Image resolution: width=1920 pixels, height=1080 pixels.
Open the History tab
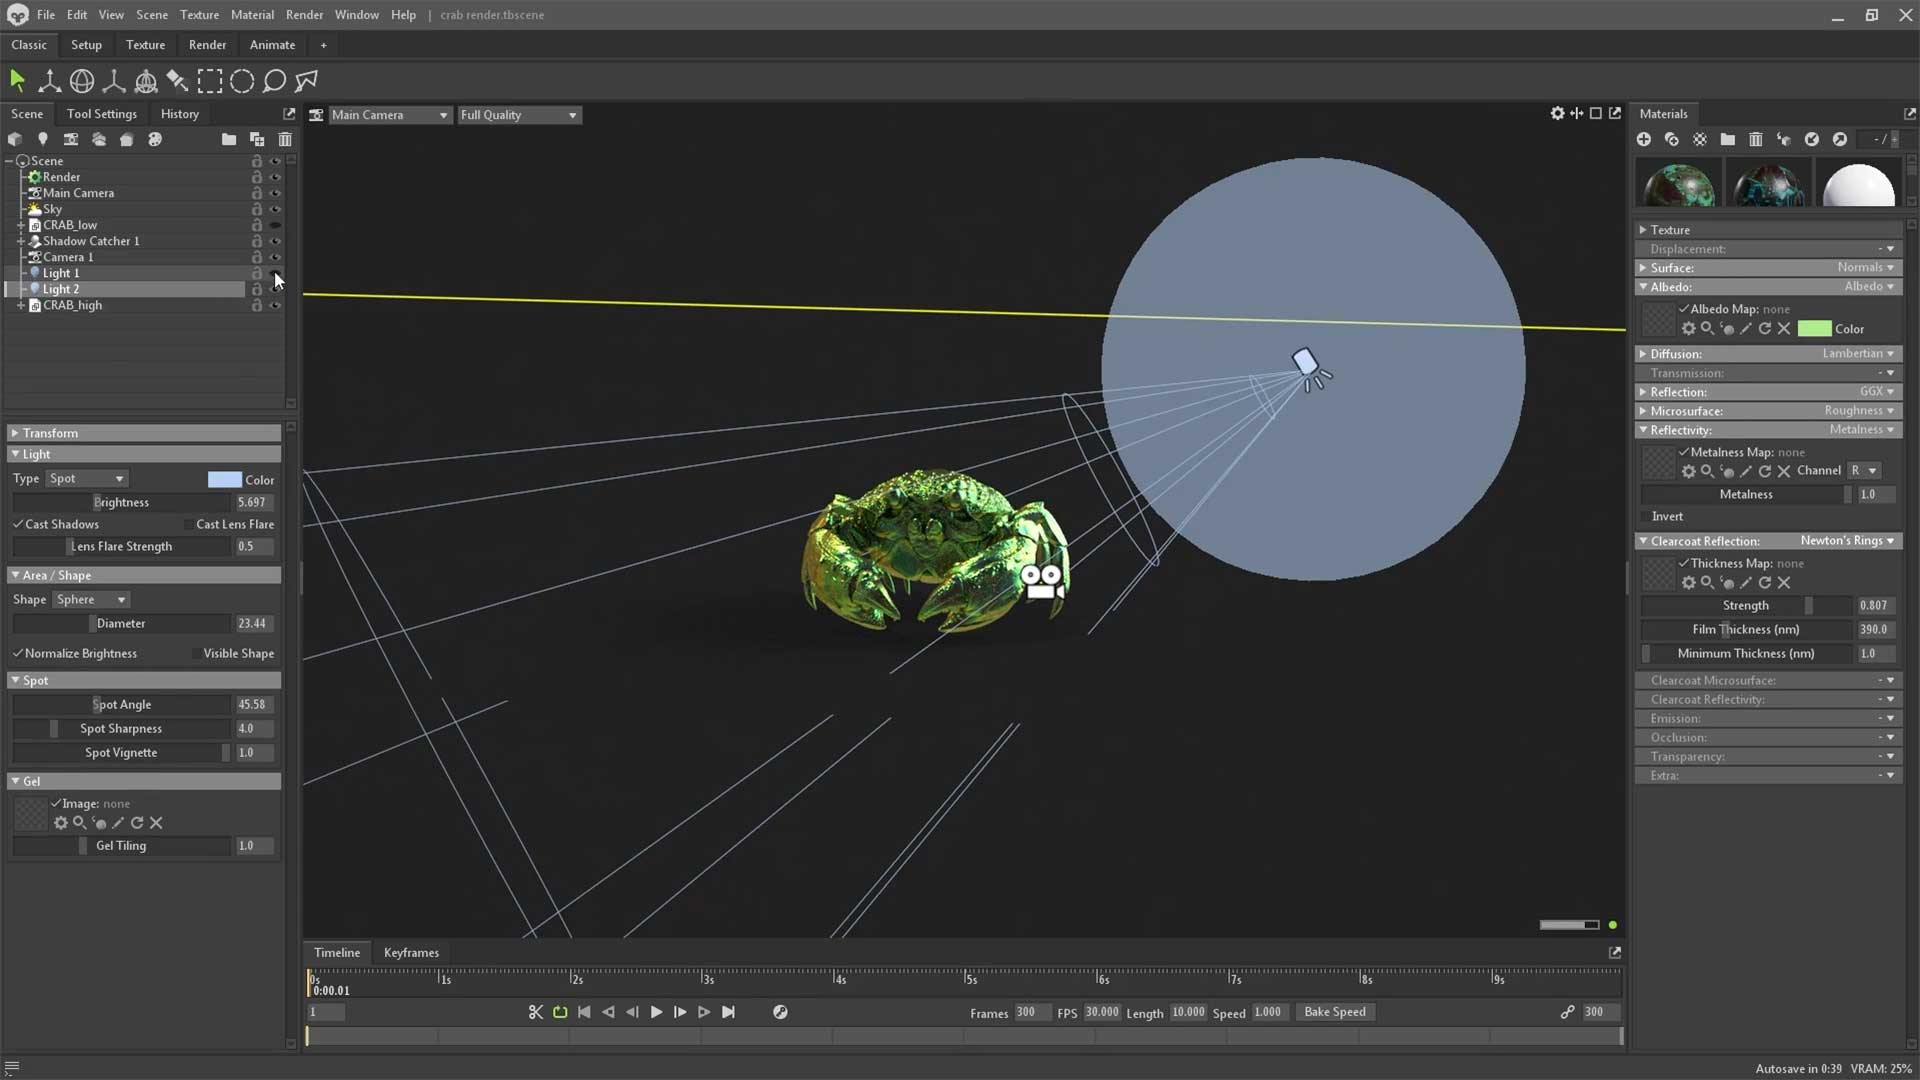pyautogui.click(x=180, y=114)
